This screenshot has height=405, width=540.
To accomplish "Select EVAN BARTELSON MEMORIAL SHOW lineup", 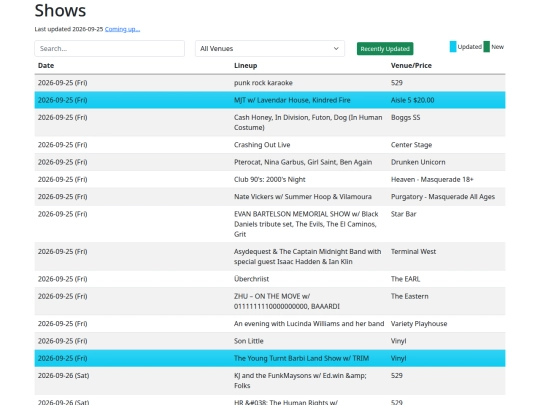I will tap(306, 224).
